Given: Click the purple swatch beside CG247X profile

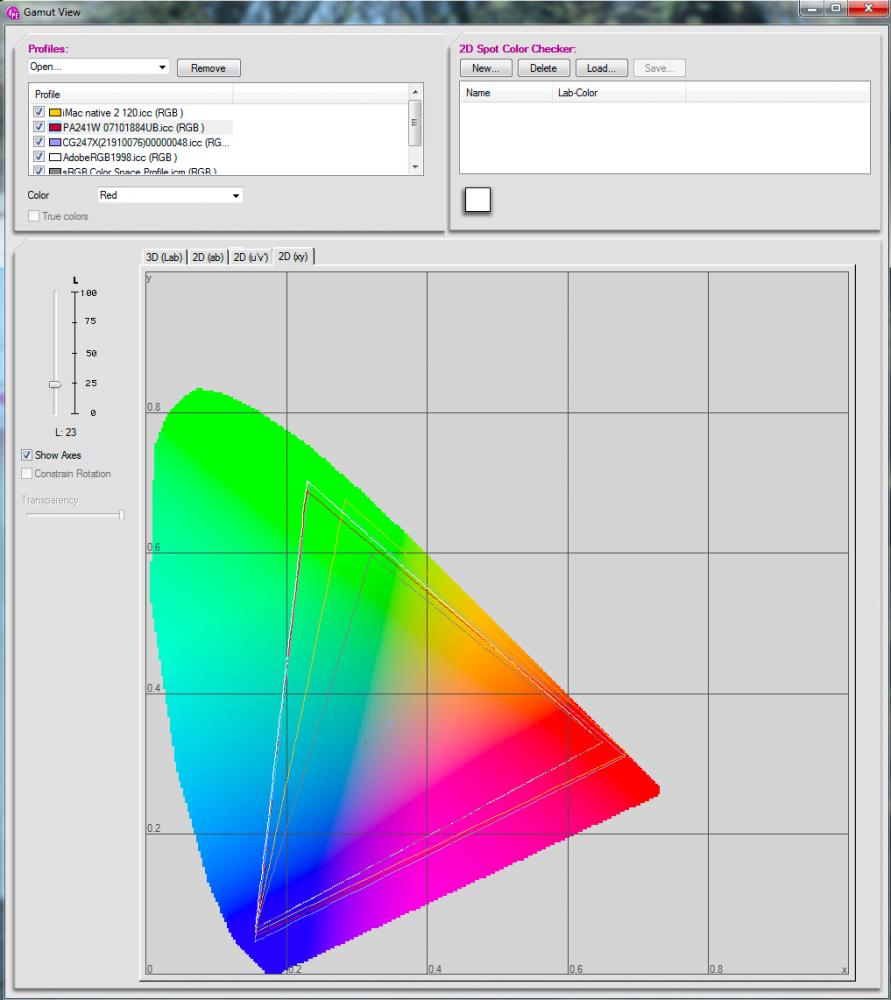Looking at the screenshot, I should [x=55, y=142].
